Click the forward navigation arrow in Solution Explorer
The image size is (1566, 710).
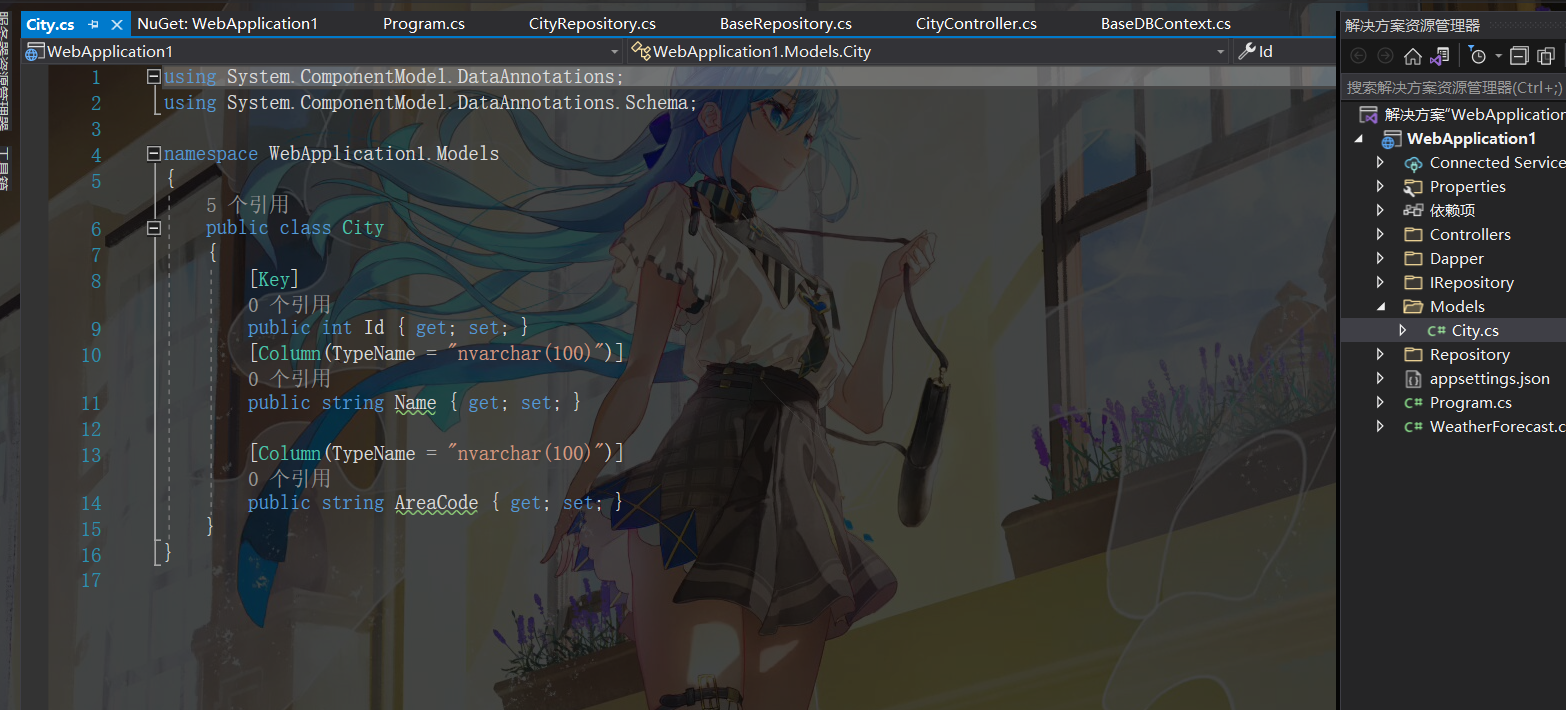click(x=1385, y=56)
